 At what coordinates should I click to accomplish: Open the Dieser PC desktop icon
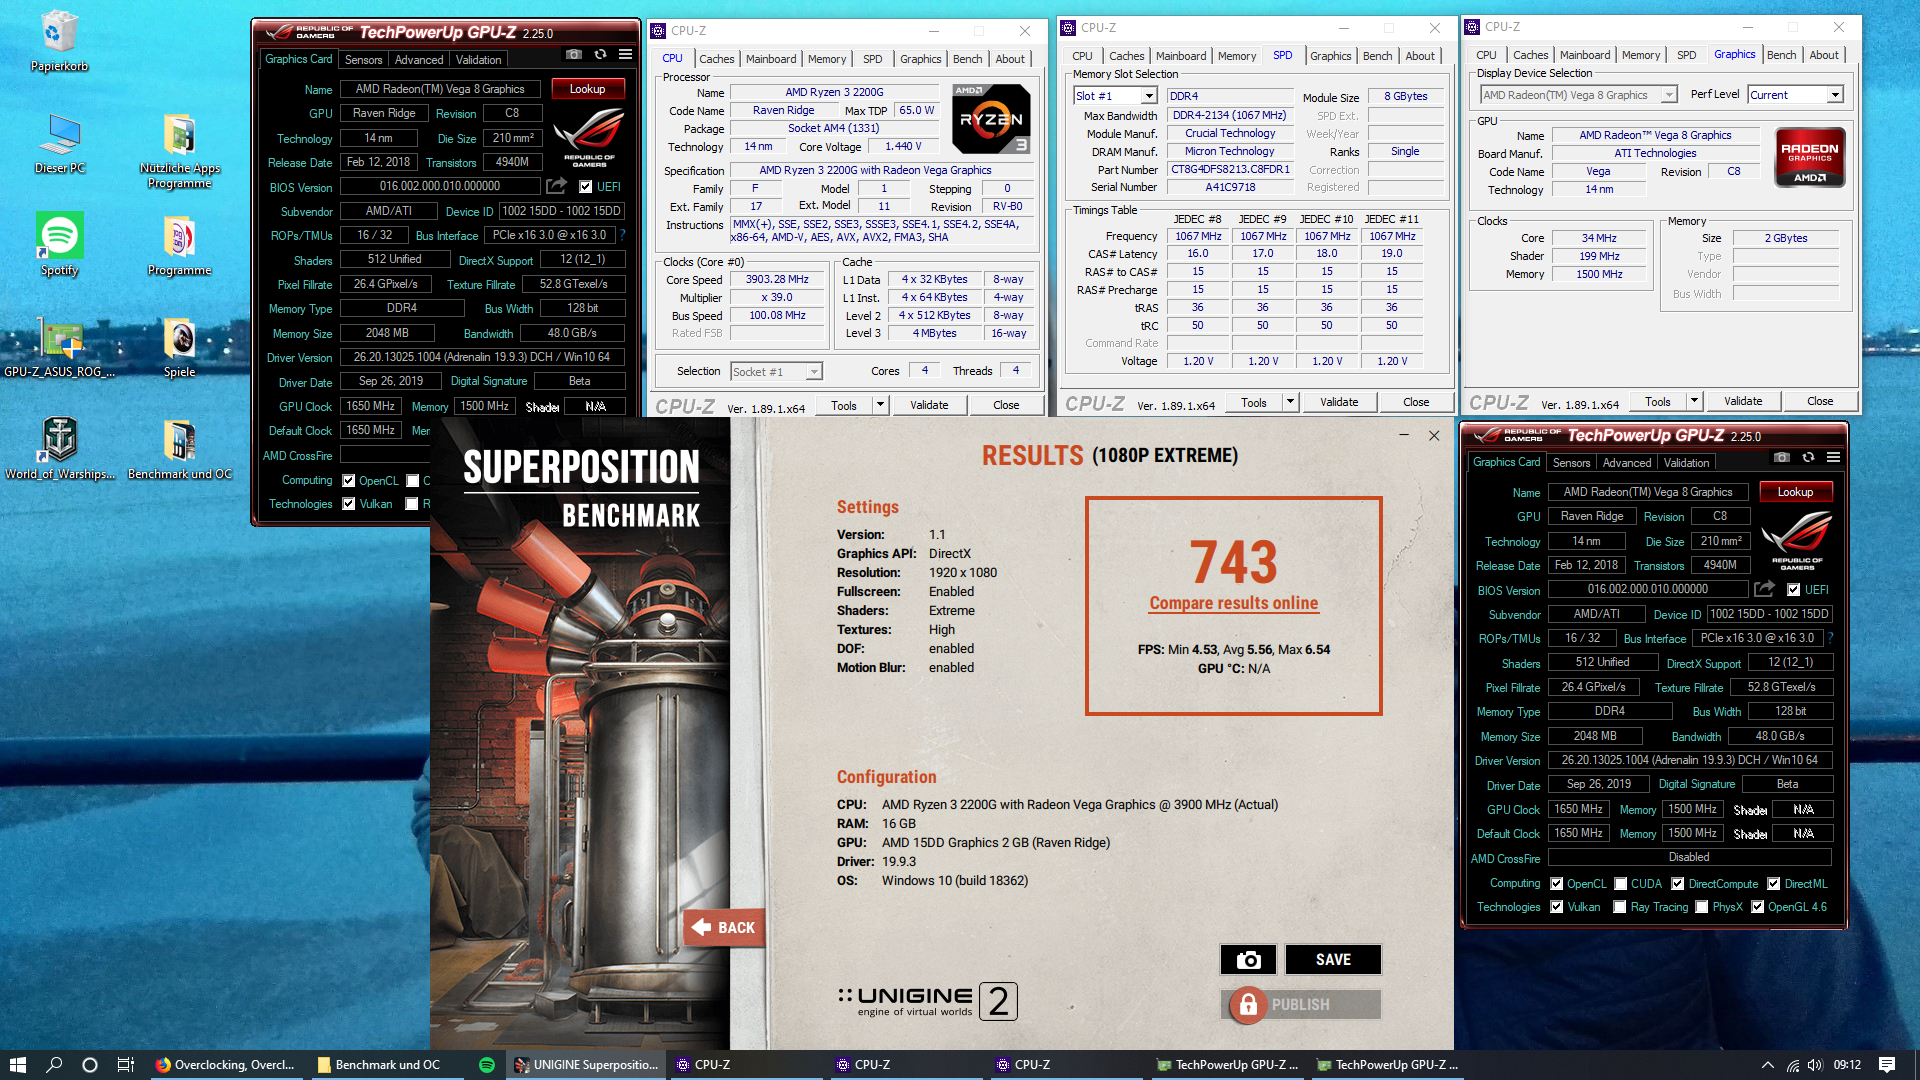point(59,143)
